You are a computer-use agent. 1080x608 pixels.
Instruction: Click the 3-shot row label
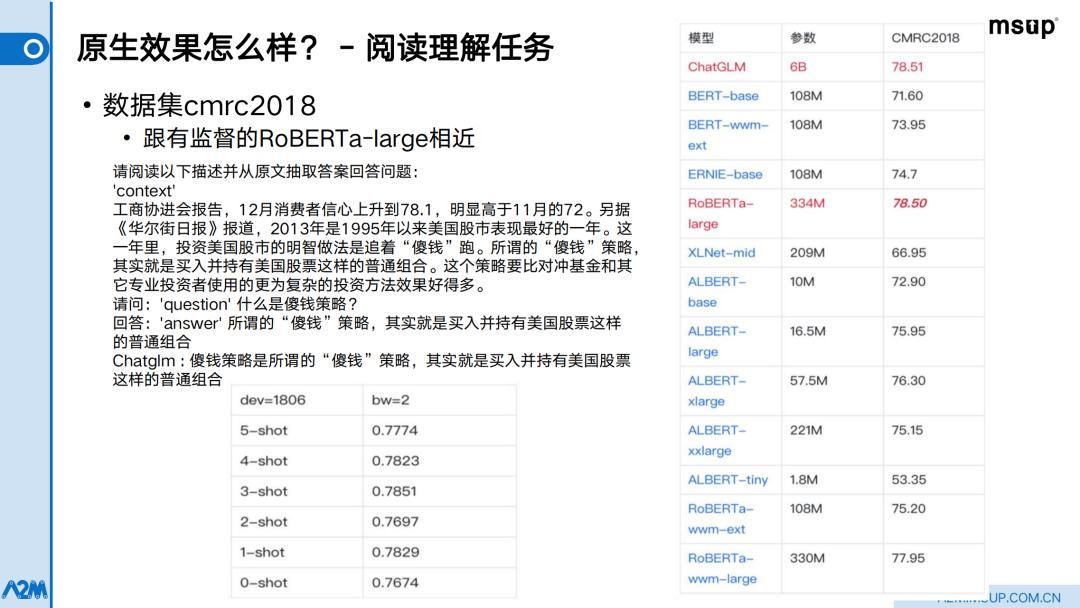pyautogui.click(x=263, y=491)
